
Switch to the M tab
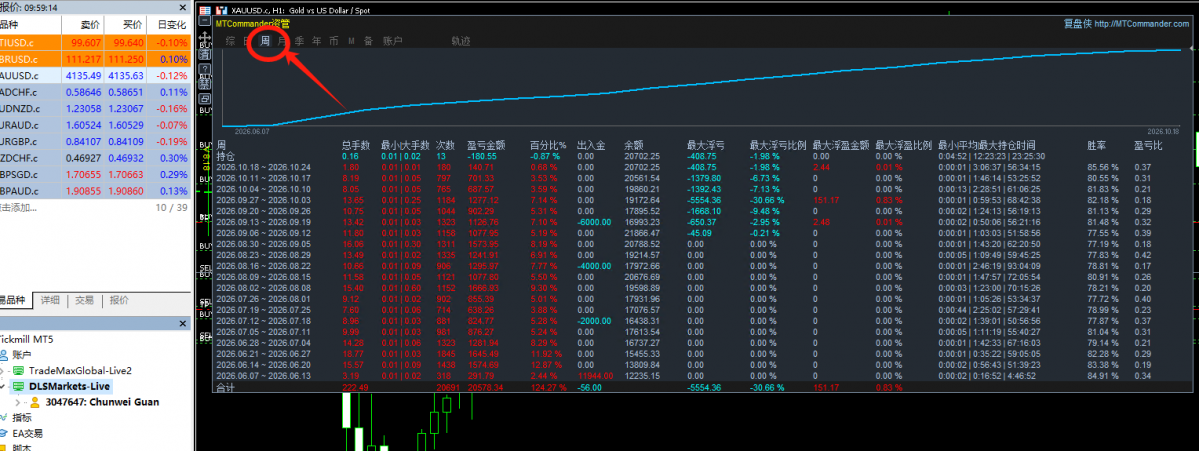coord(352,41)
